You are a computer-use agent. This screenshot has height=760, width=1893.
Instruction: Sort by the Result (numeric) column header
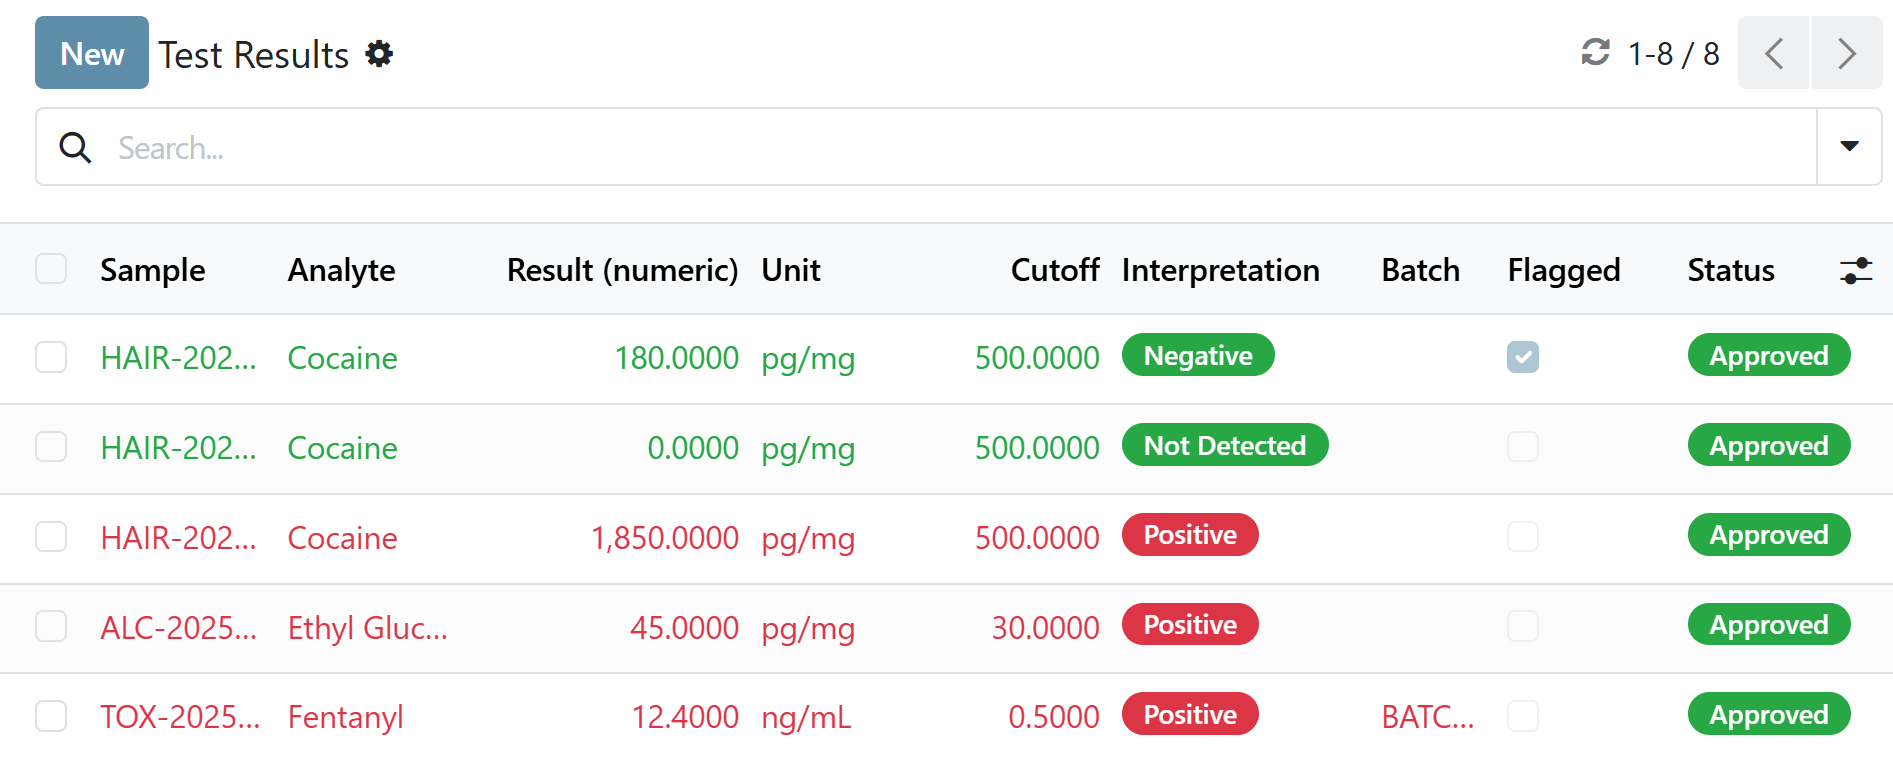pos(622,270)
